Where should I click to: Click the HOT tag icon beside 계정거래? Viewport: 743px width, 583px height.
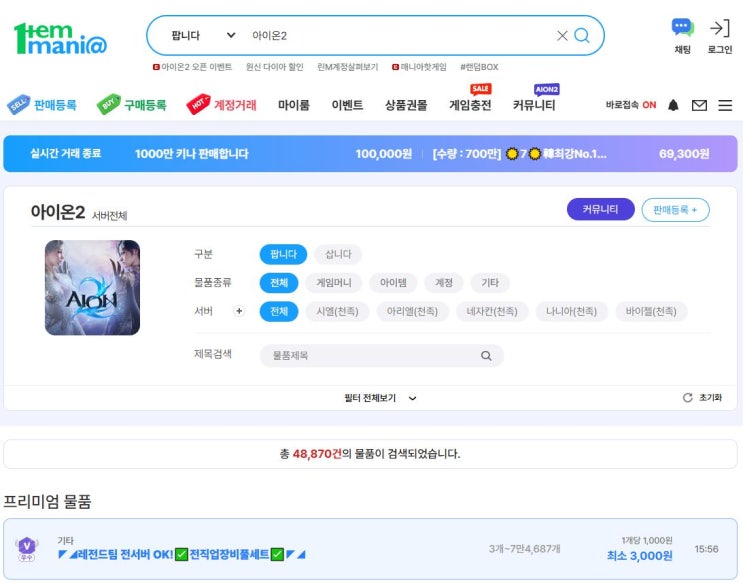[198, 104]
